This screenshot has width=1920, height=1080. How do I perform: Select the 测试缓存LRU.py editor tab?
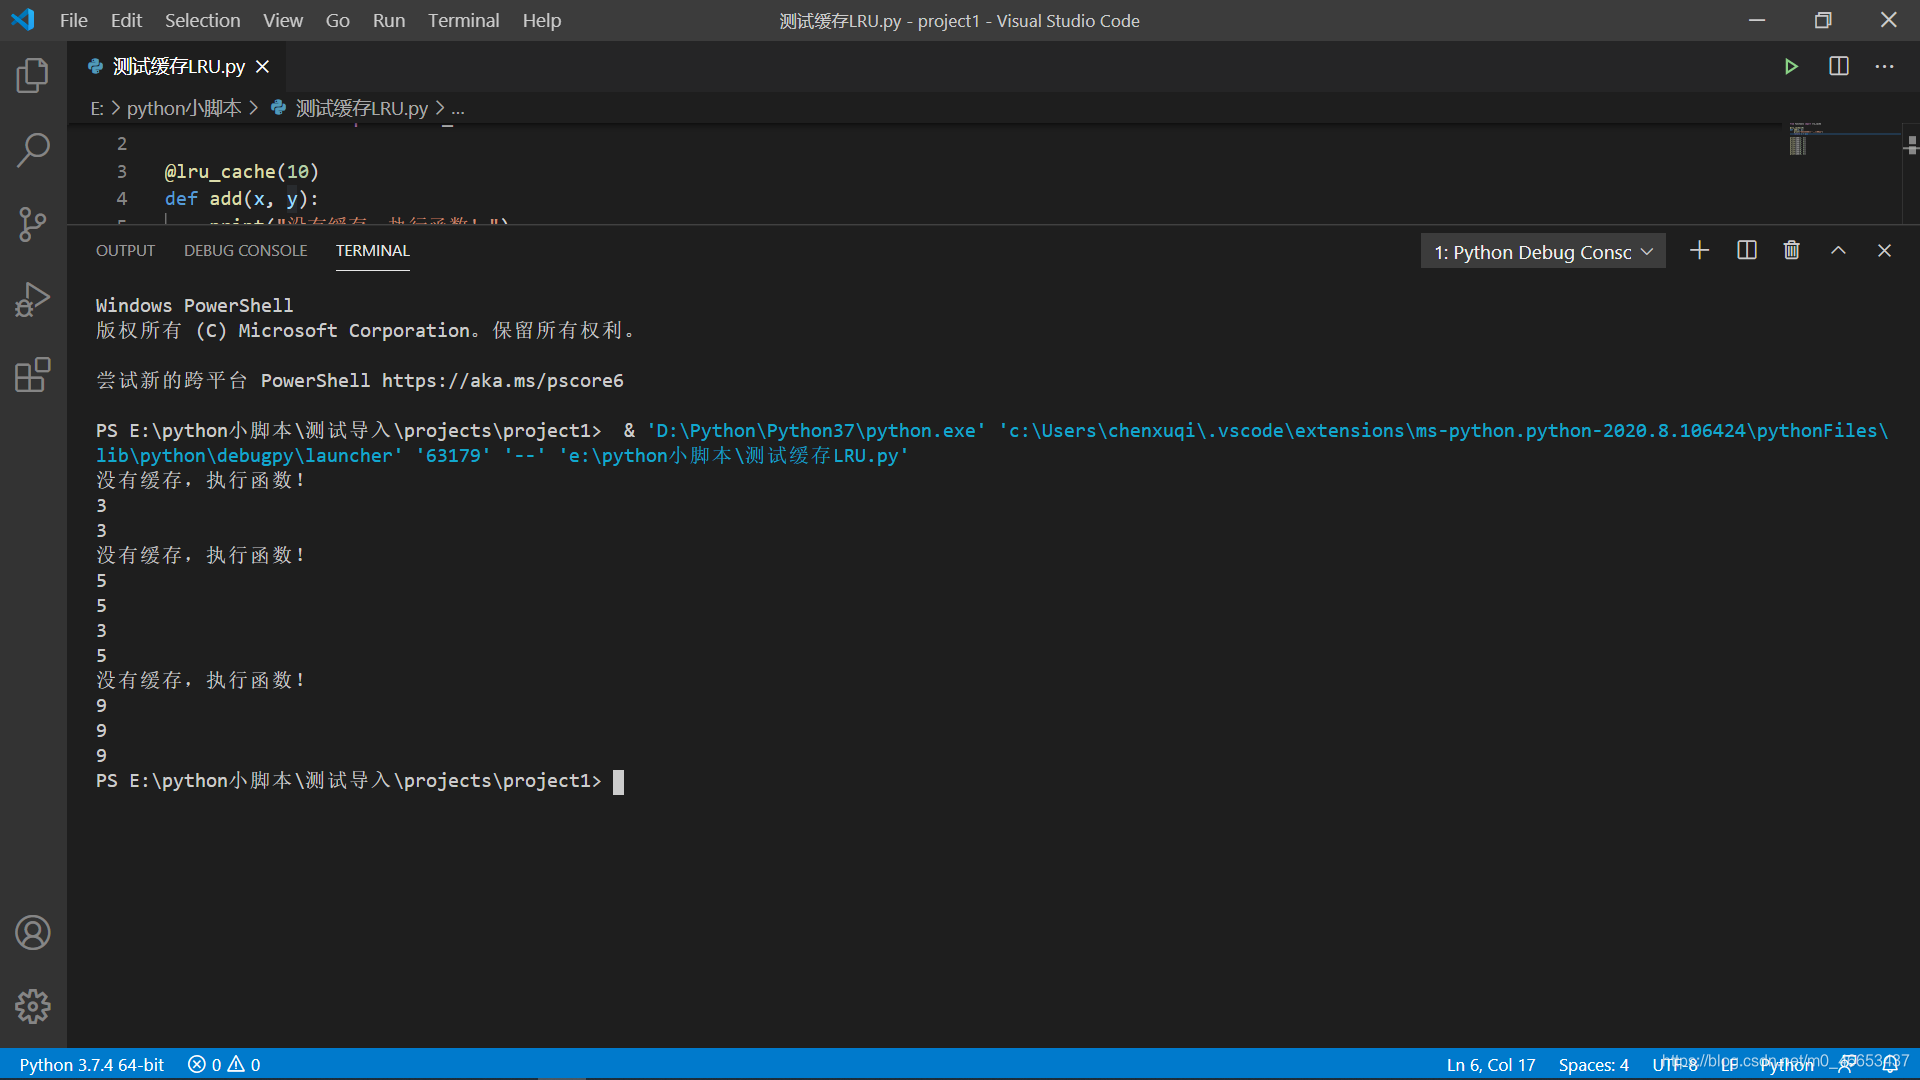[x=178, y=66]
